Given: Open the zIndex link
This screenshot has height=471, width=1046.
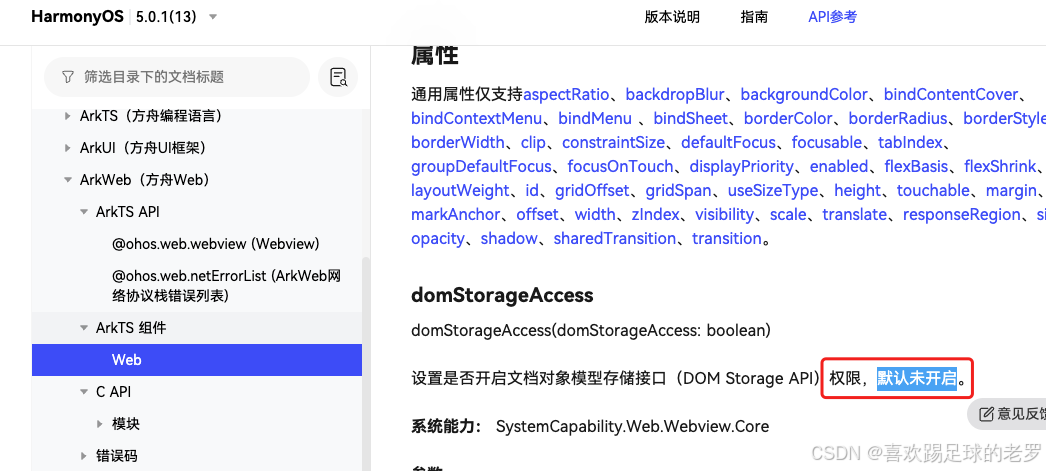Looking at the screenshot, I should point(655,214).
